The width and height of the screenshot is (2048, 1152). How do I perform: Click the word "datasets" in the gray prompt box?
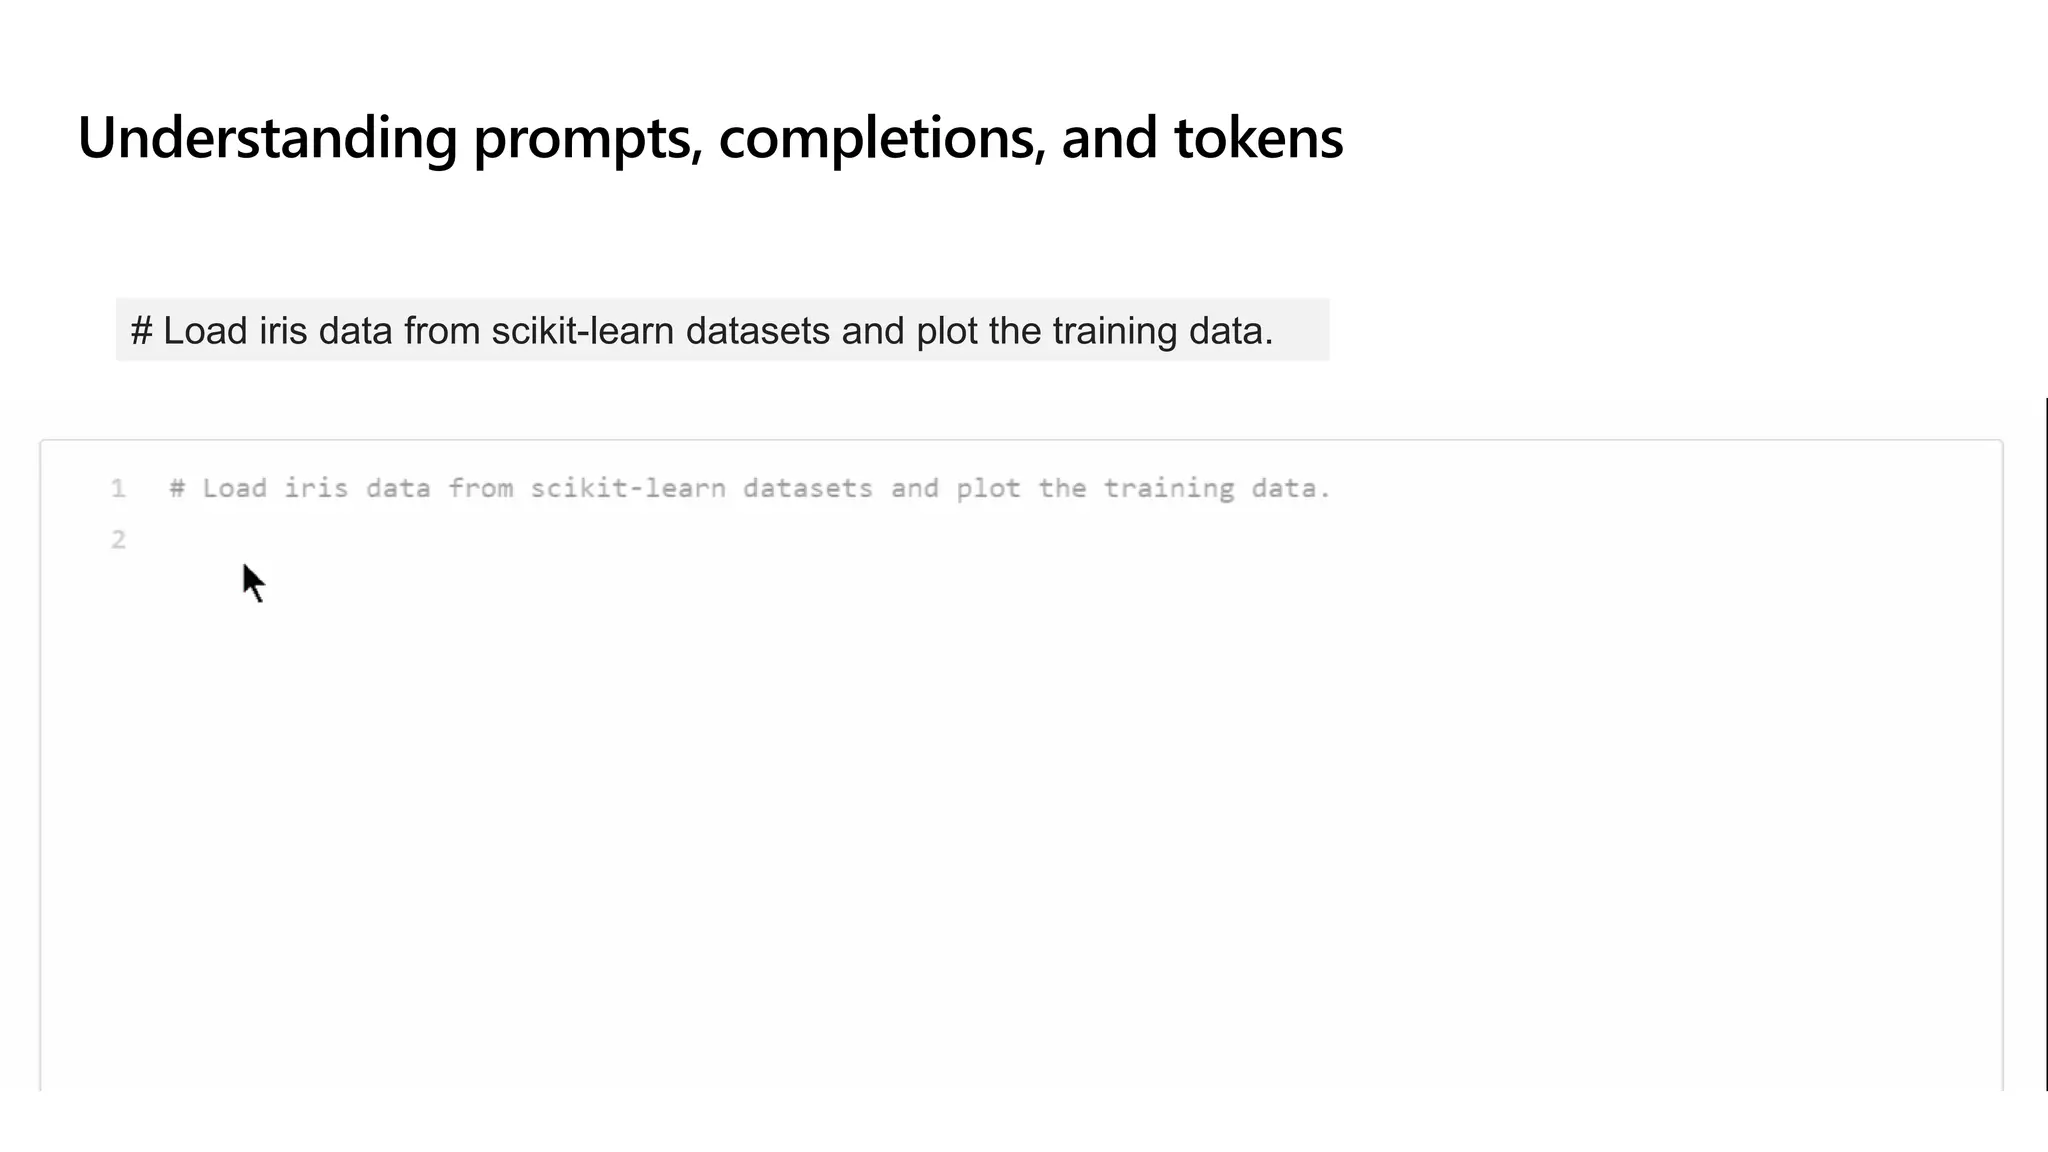(757, 331)
